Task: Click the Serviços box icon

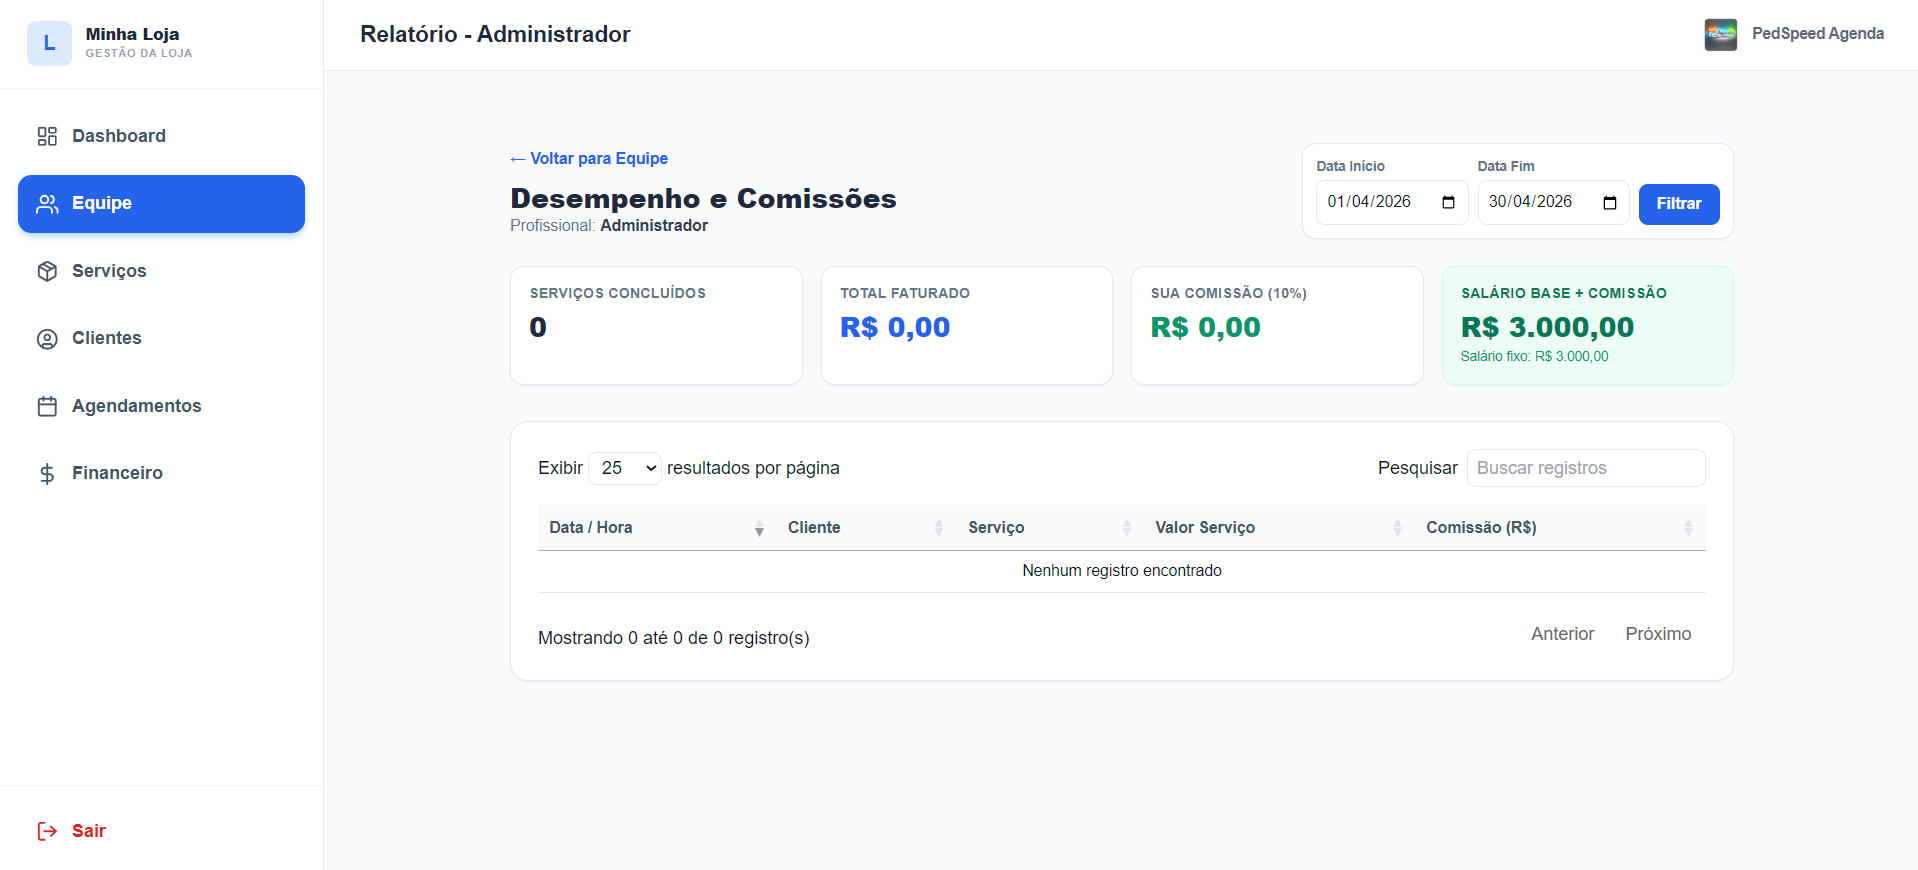Action: [47, 271]
